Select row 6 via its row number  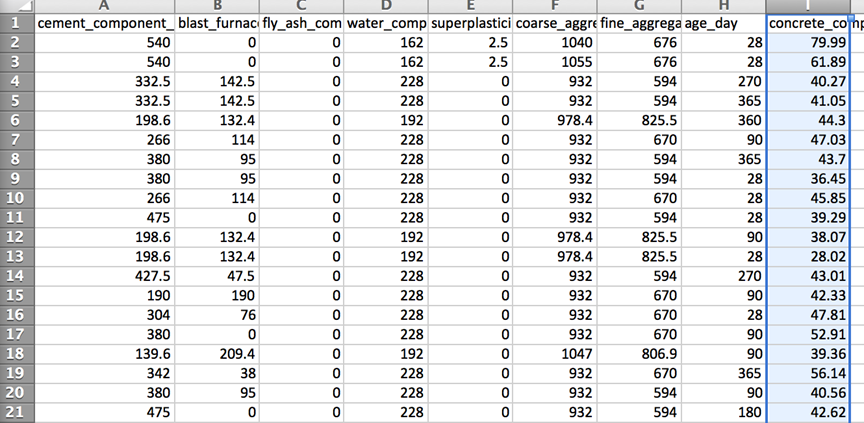(x=16, y=118)
